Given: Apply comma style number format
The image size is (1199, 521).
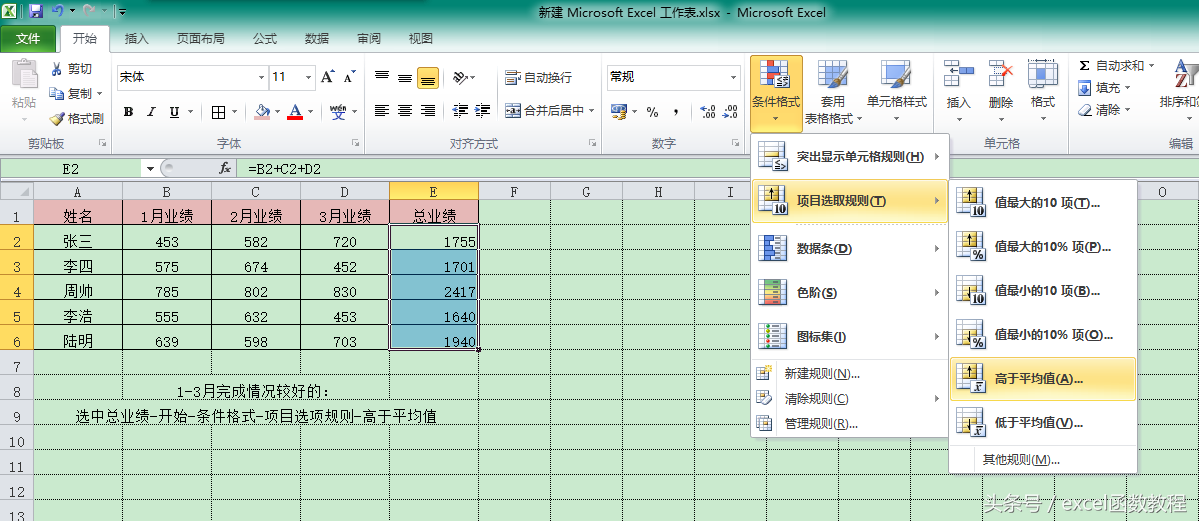Looking at the screenshot, I should coord(676,112).
